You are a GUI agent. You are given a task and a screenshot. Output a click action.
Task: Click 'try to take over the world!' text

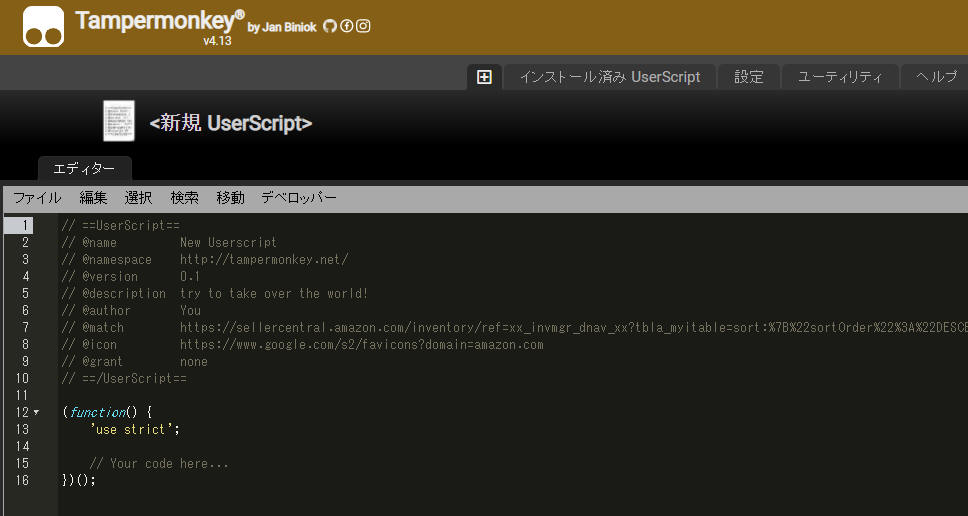click(x=274, y=294)
